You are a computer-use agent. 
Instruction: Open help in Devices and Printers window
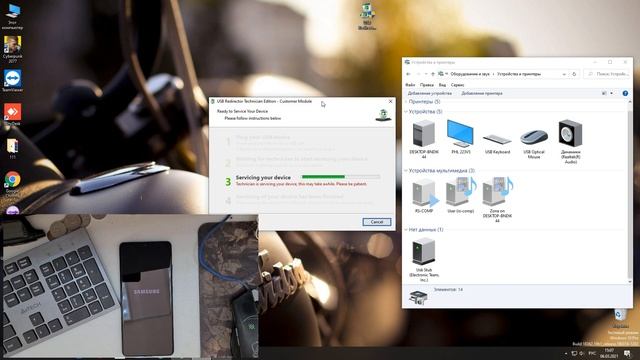click(625, 93)
